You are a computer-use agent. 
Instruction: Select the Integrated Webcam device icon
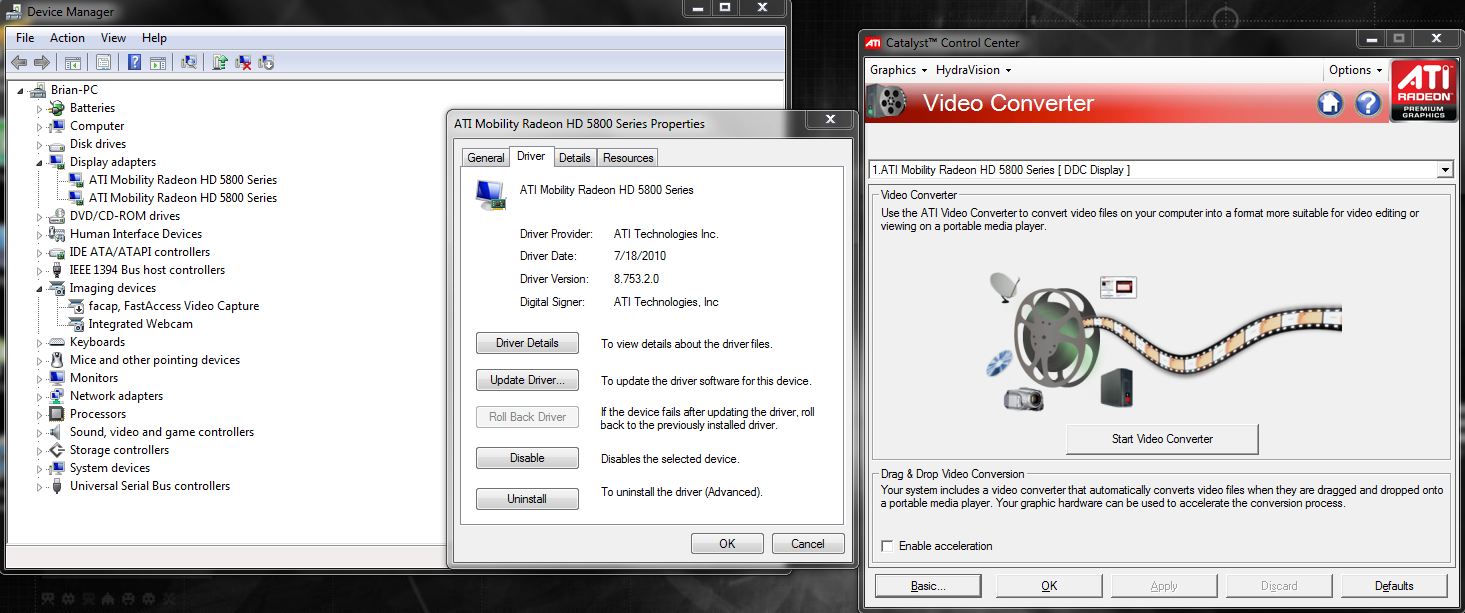tap(76, 324)
